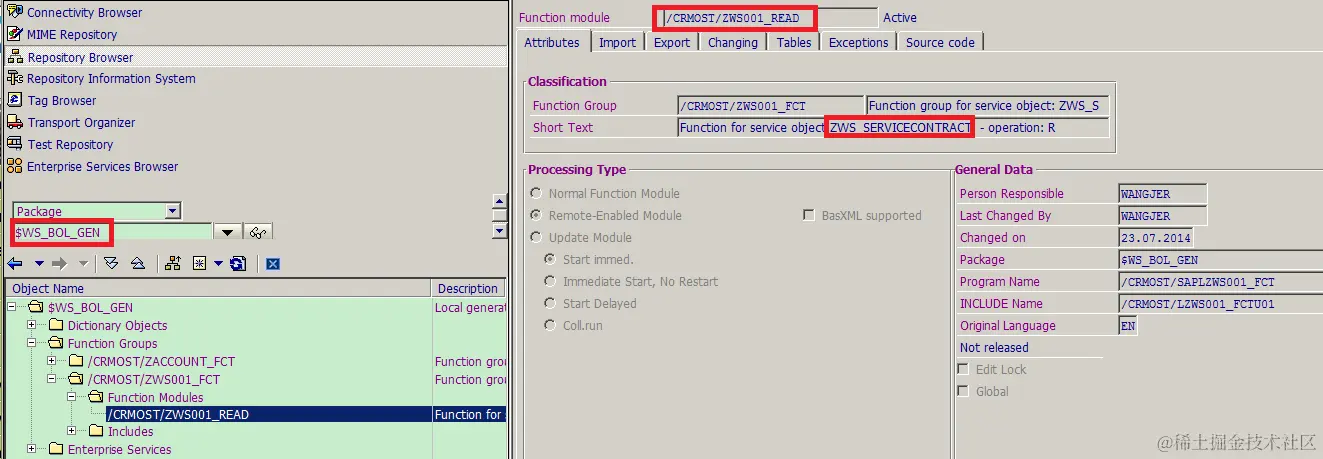Click the blue back arrow in navigation toolbar

click(x=15, y=263)
